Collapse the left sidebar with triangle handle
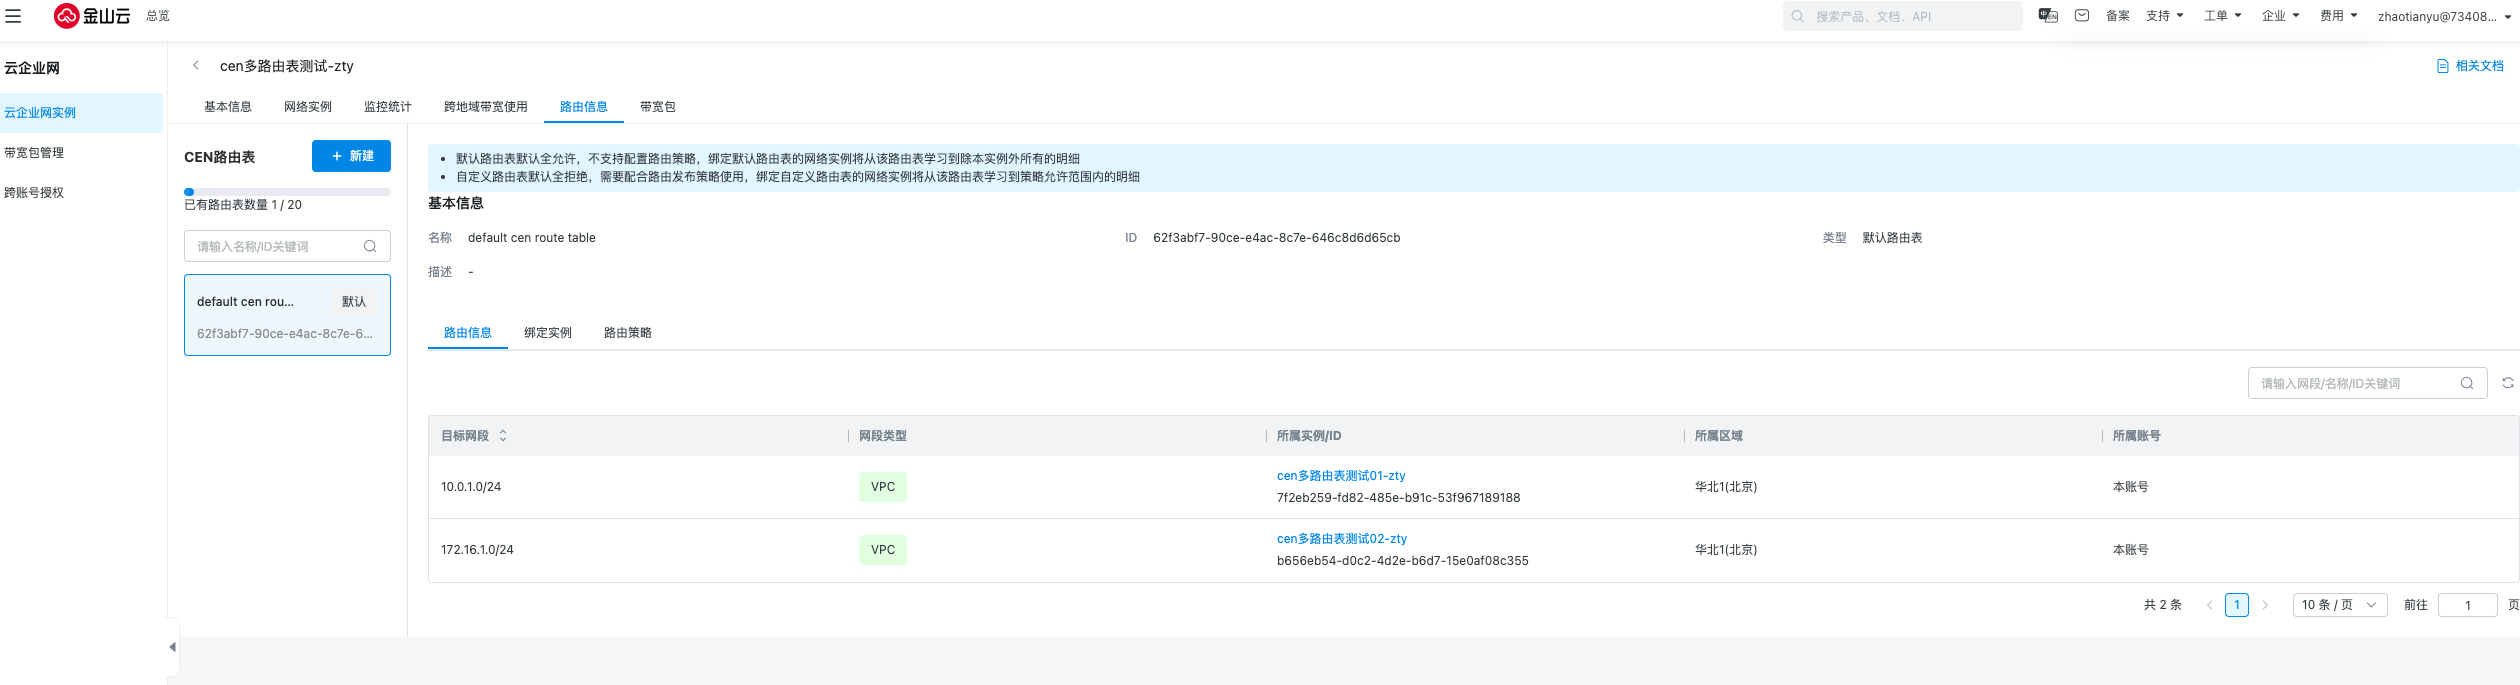The width and height of the screenshot is (2520, 685). pyautogui.click(x=172, y=647)
